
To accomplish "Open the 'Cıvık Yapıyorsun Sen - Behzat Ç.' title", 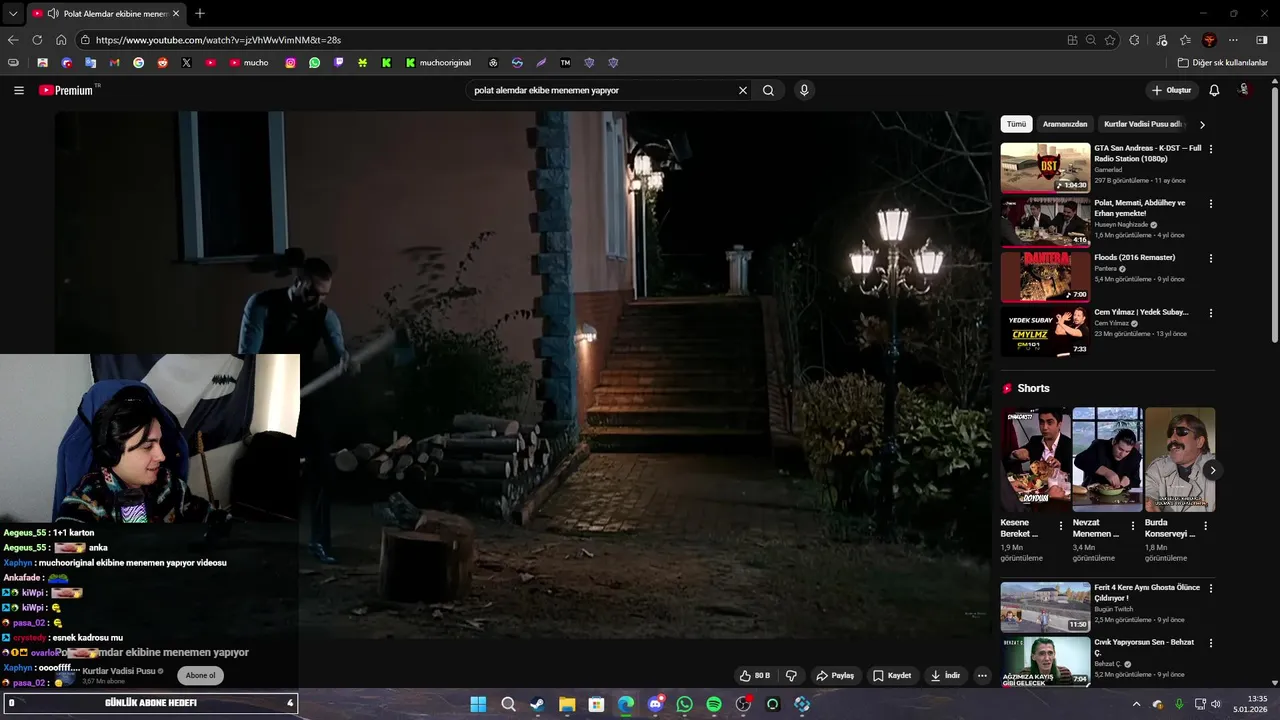I will (1144, 647).
